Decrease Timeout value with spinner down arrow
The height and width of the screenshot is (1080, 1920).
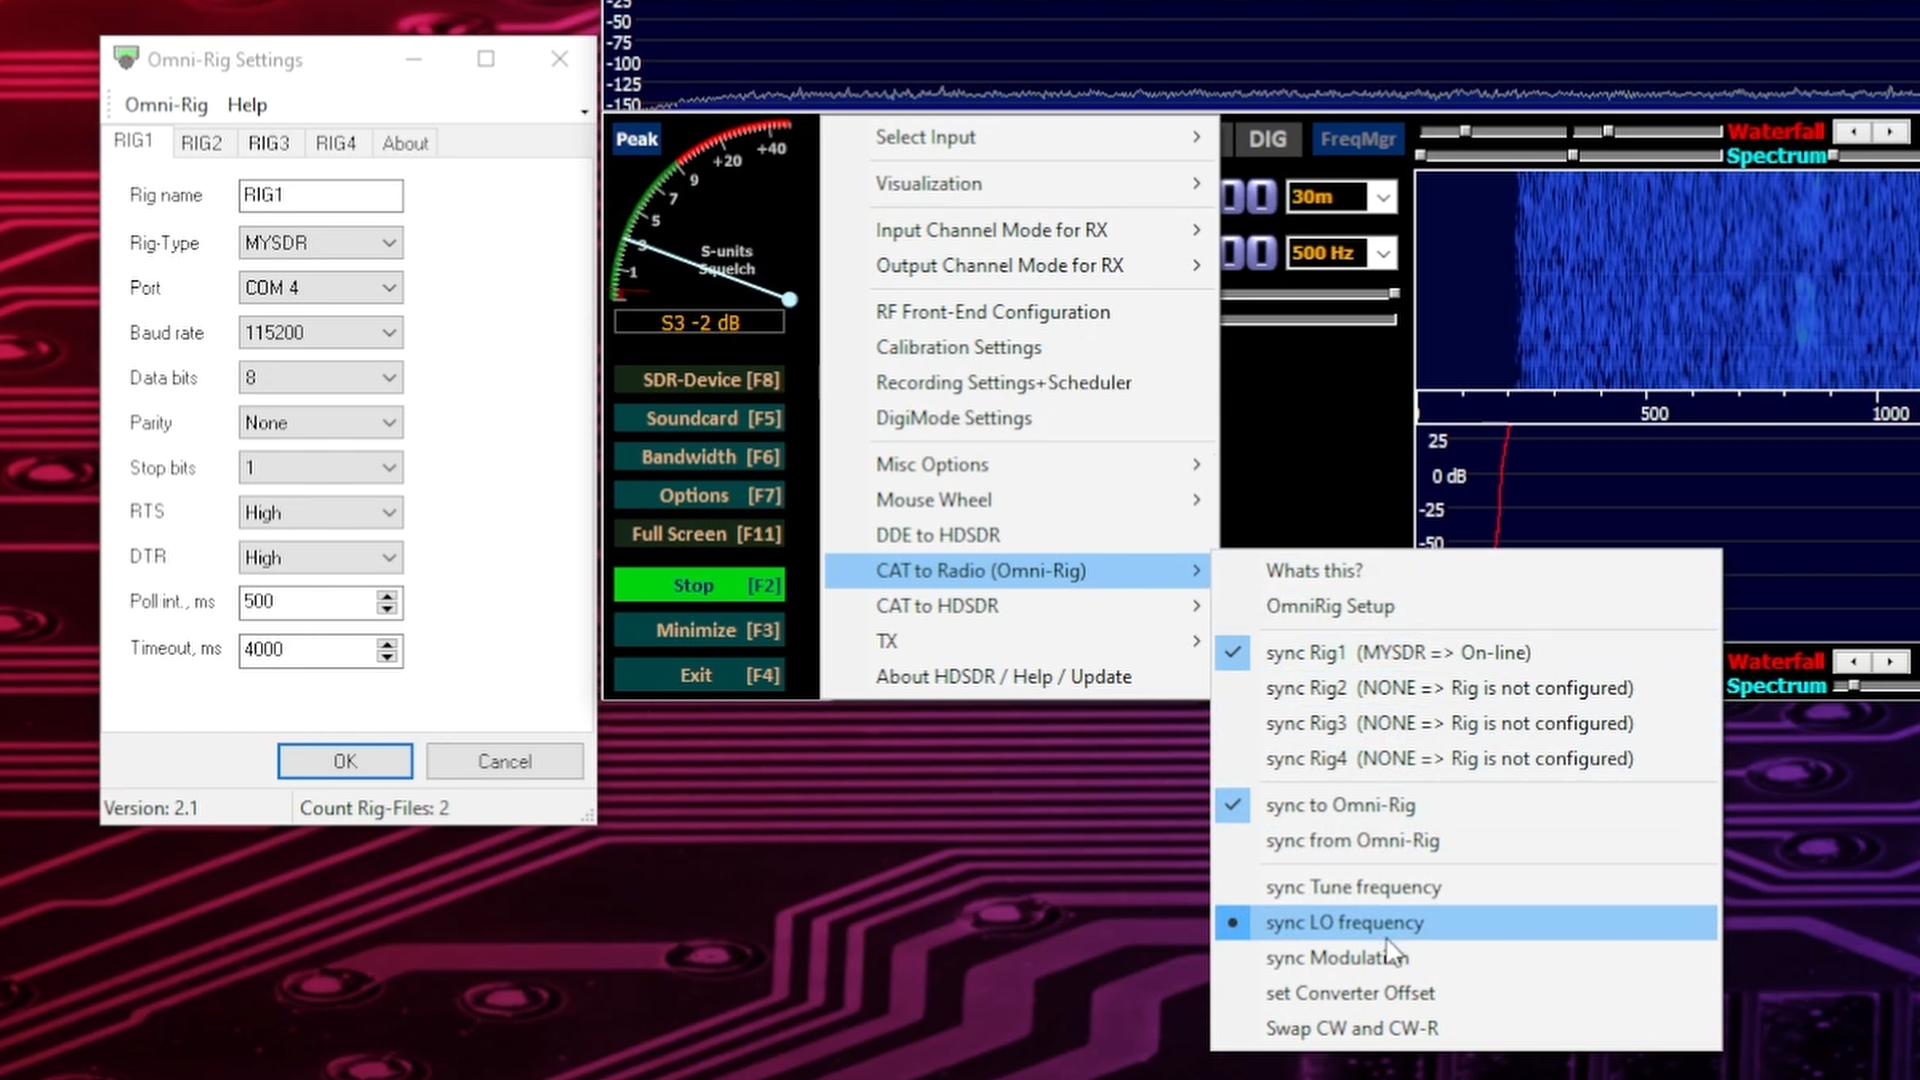click(x=387, y=657)
